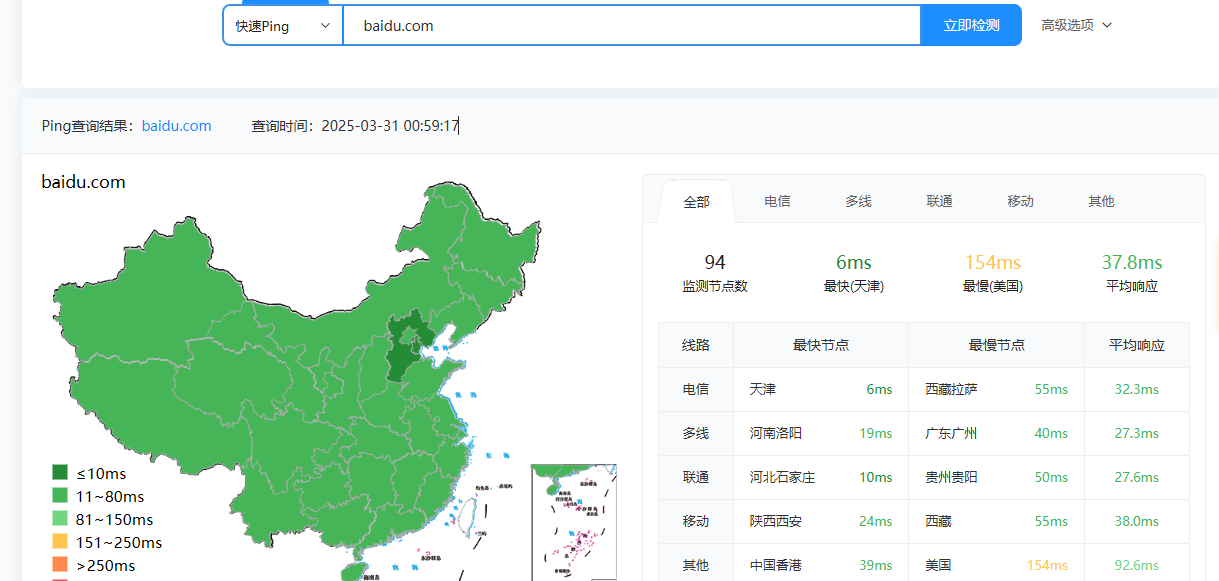Switch to the 移动 tab

[1020, 202]
